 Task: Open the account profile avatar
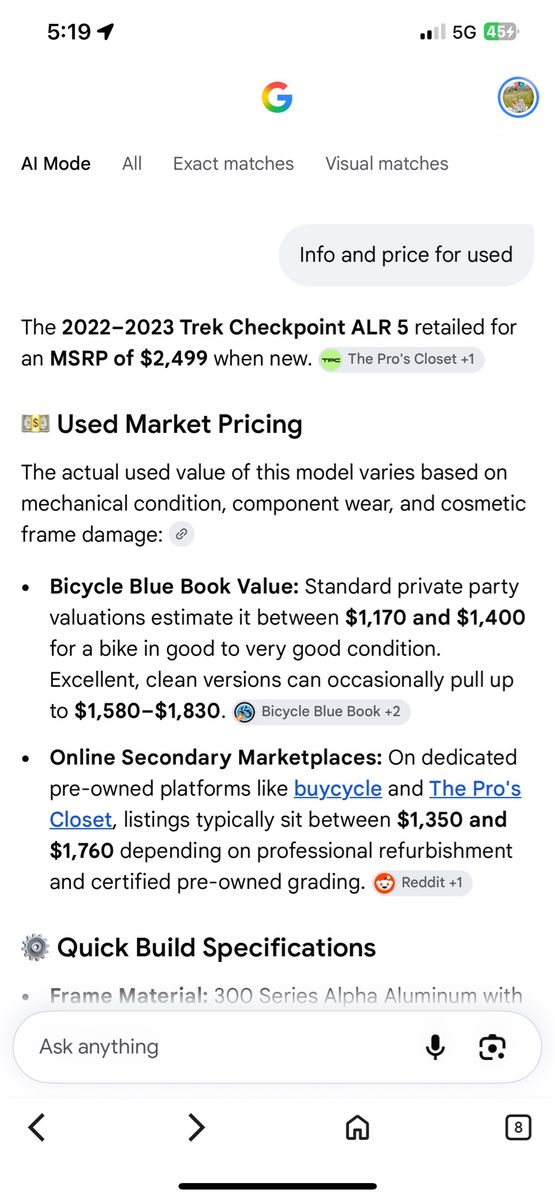(x=518, y=97)
